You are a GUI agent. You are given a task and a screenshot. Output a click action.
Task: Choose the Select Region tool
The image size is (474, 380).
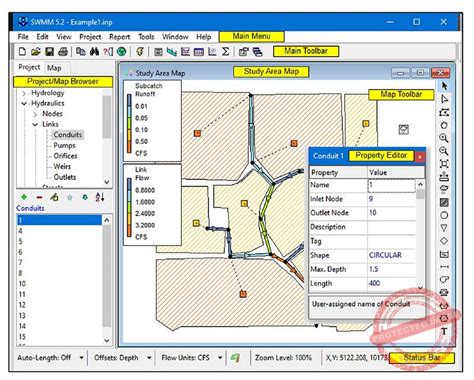tap(444, 112)
